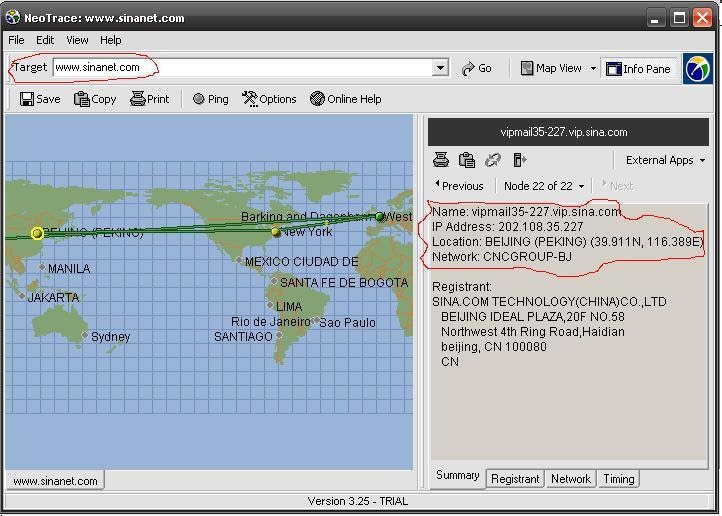Click the Go button to trace

coord(477,69)
